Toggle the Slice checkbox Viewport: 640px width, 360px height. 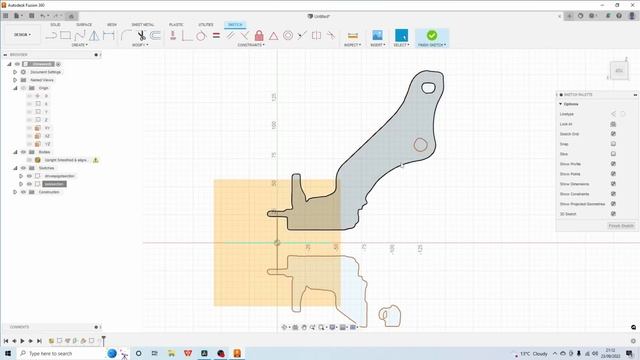(613, 154)
